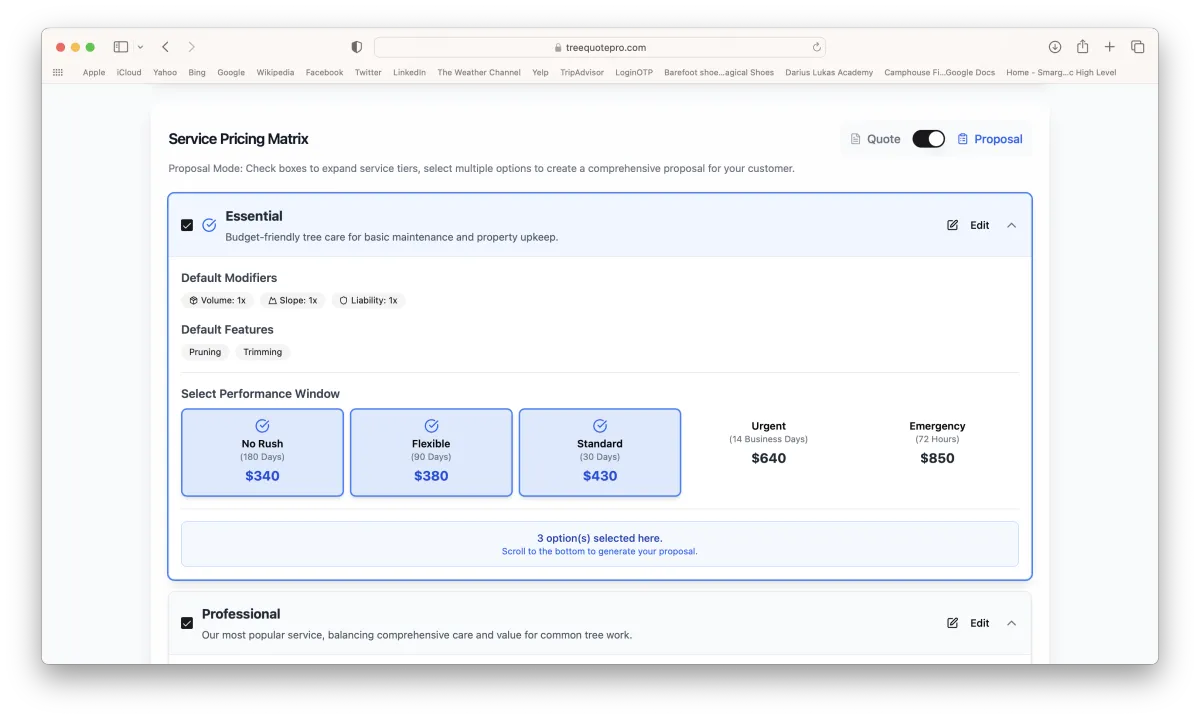Show tab overview
The height and width of the screenshot is (719, 1200).
pos(1138,47)
